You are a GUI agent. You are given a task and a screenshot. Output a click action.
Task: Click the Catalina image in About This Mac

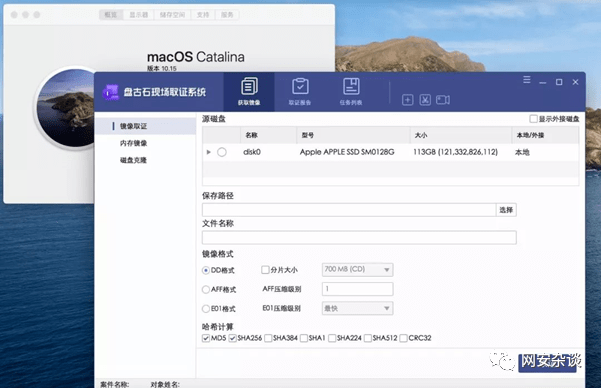tap(65, 107)
